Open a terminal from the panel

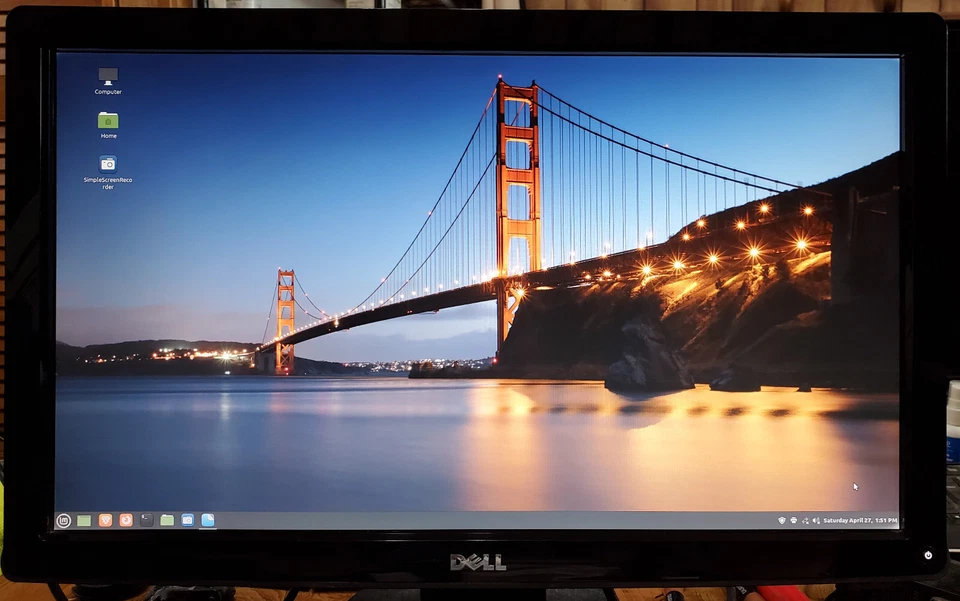(147, 520)
